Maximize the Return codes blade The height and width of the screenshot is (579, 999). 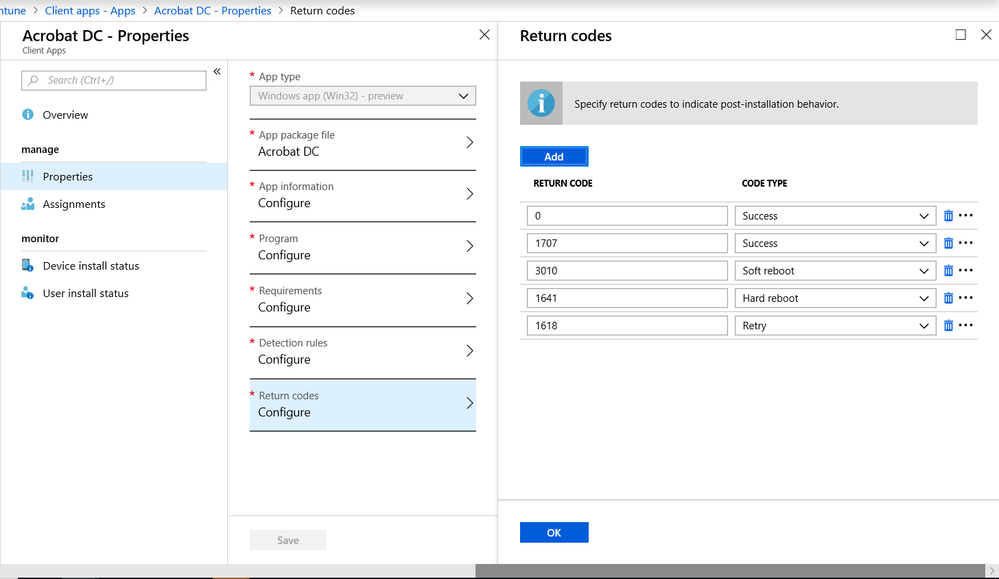961,34
